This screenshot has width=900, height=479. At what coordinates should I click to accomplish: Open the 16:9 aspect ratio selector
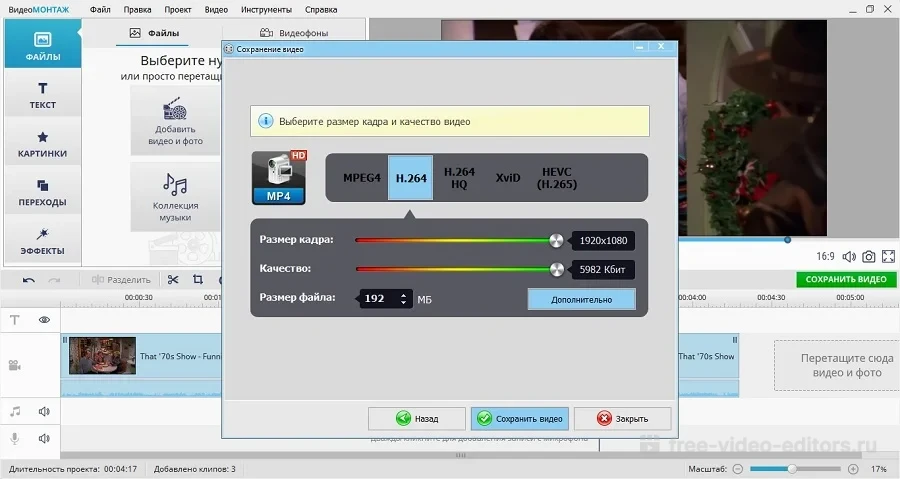tap(825, 257)
